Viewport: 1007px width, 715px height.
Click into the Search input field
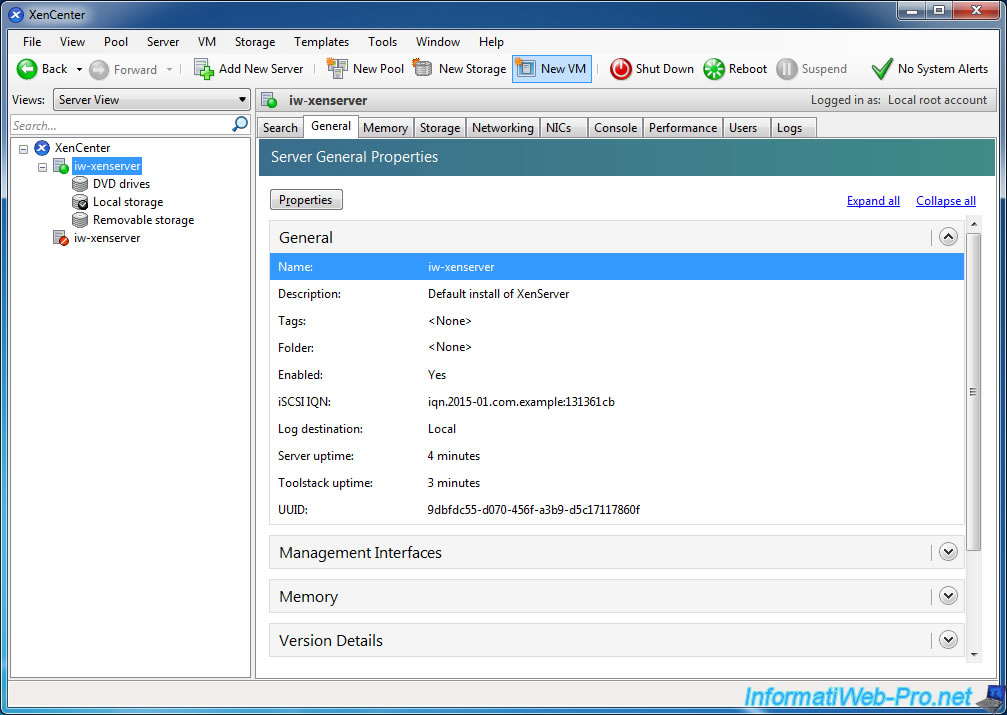pos(121,125)
